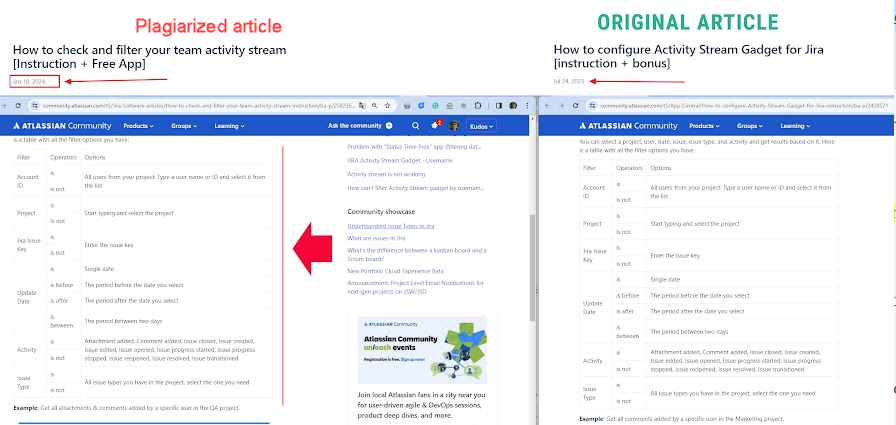Screen dimensions: 896x425
Task: Open 'New Portfolio Cloud Experience Beta' link
Action: (x=395, y=271)
